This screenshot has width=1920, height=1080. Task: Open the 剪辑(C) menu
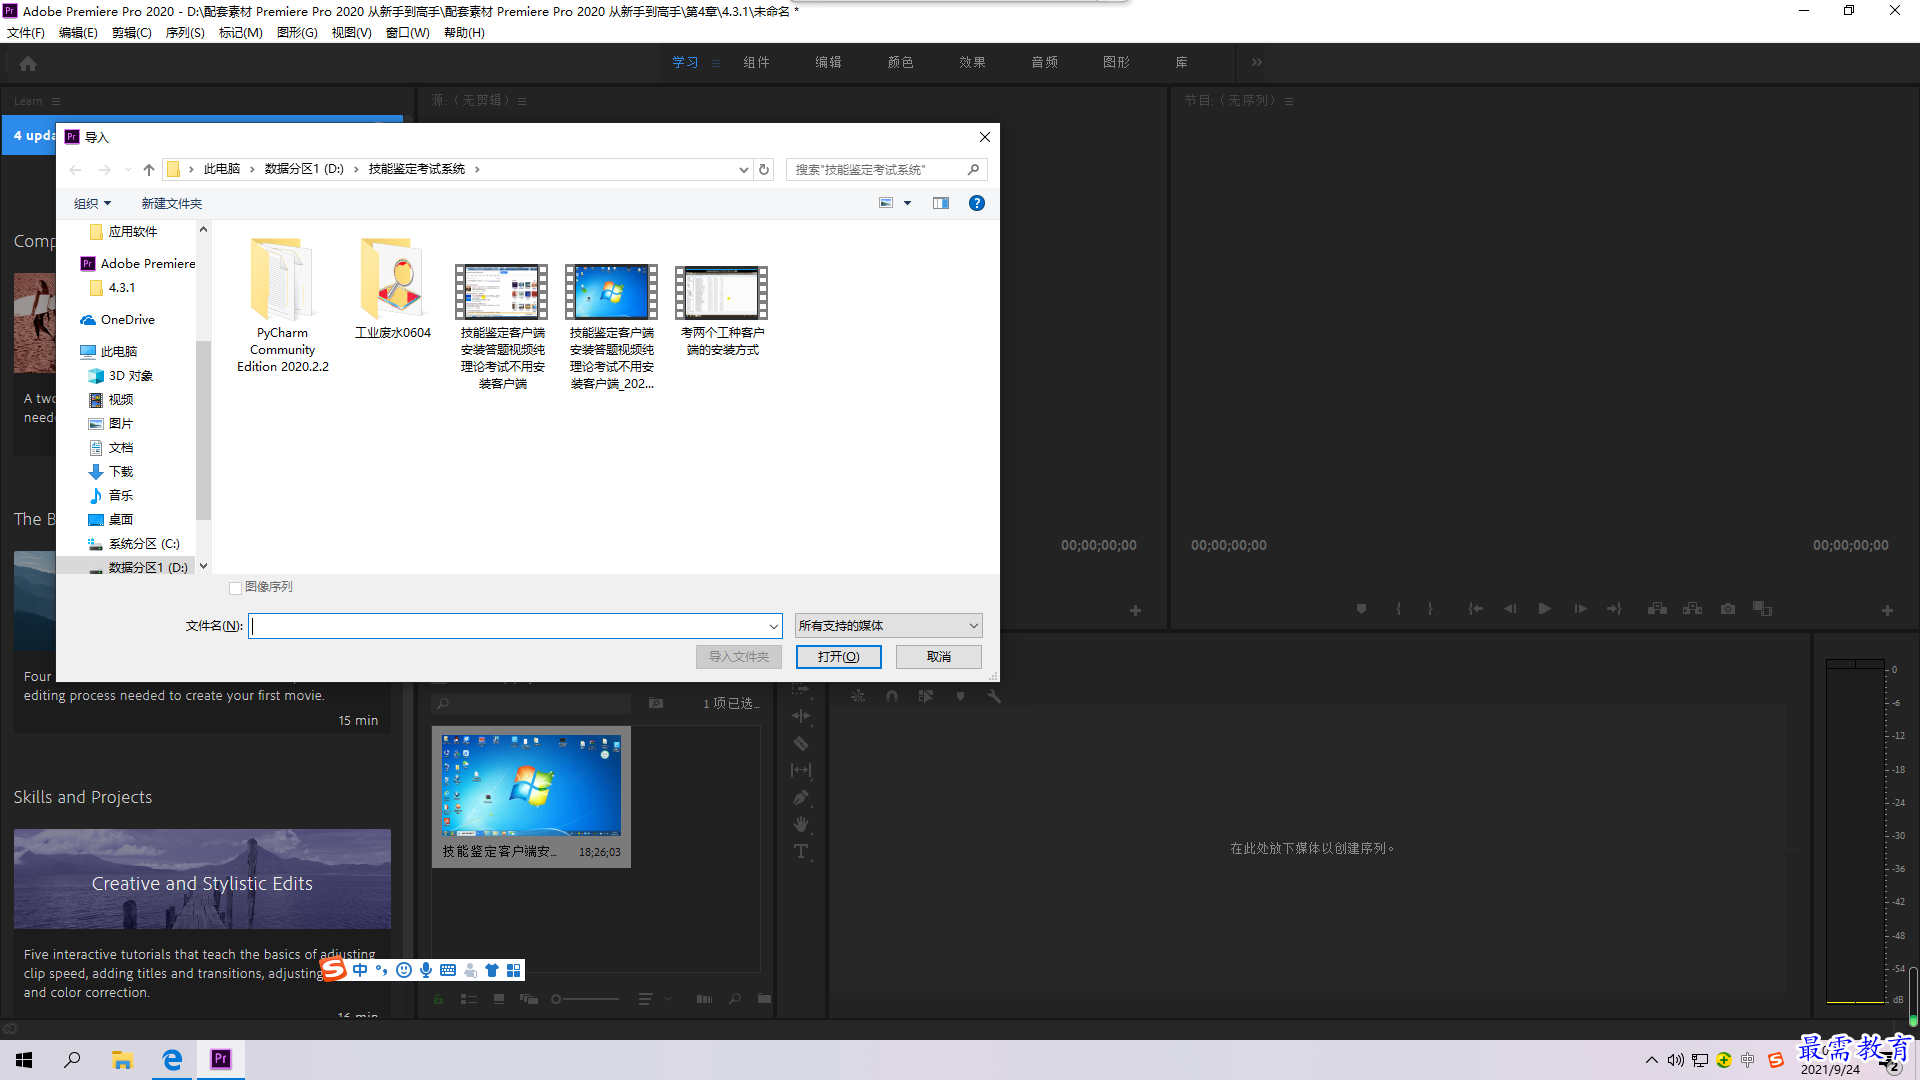[131, 33]
